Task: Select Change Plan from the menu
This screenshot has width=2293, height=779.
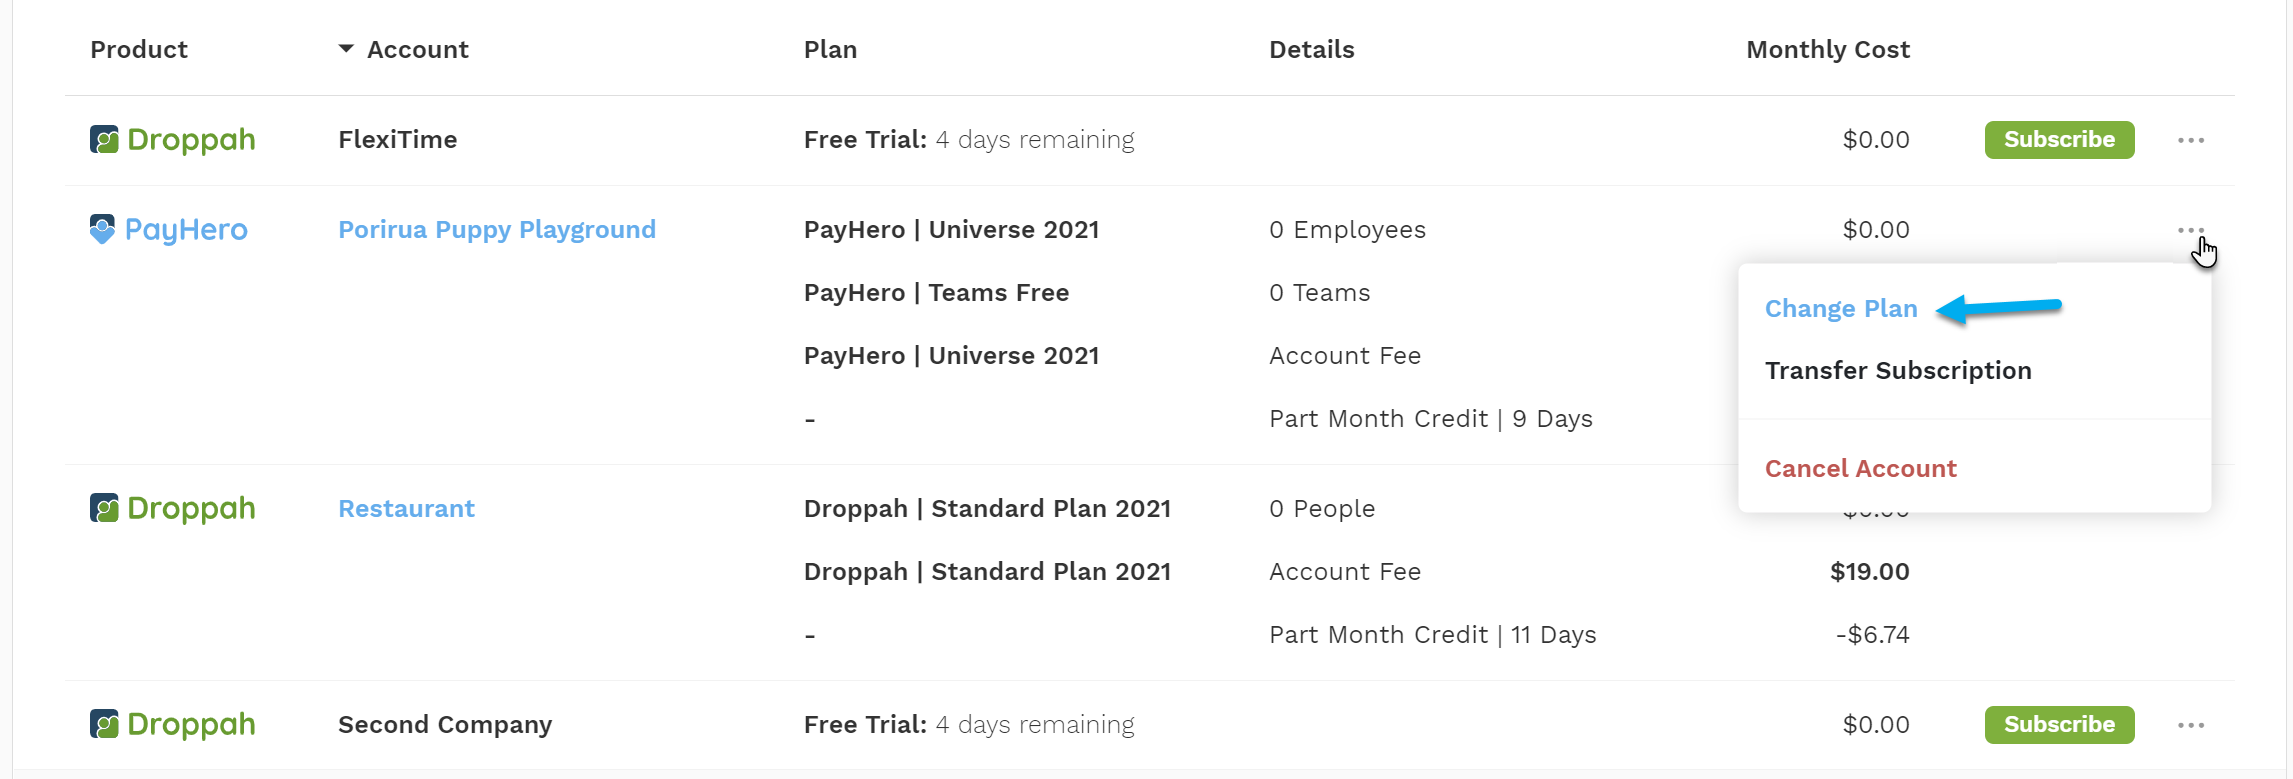Action: [1841, 309]
